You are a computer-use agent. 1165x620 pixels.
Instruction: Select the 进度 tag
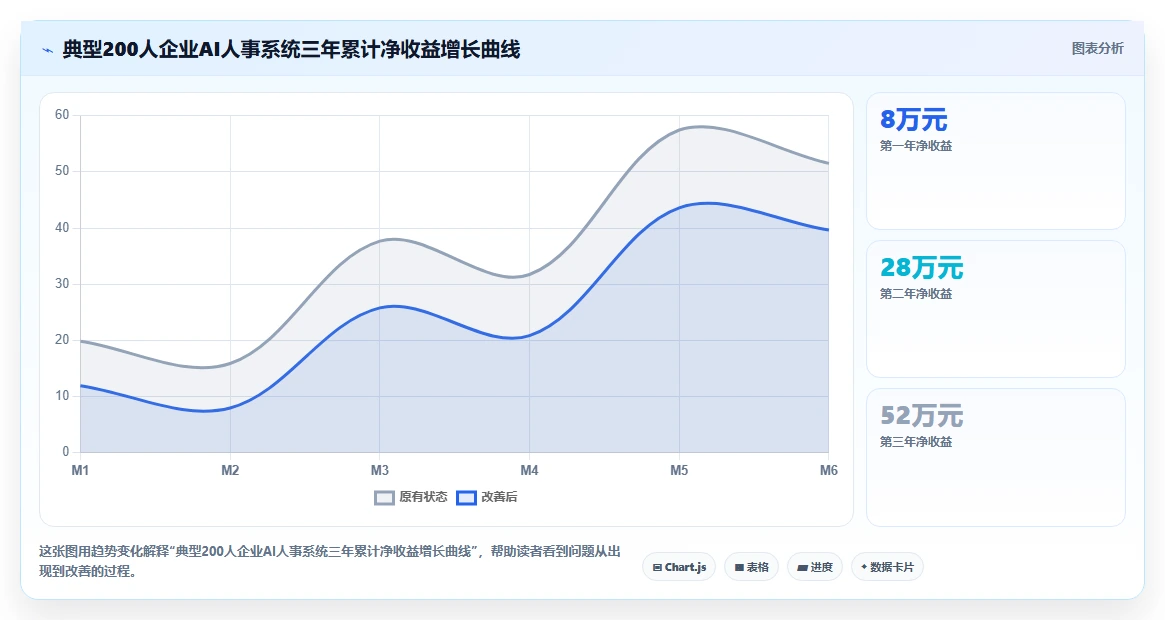coord(815,567)
